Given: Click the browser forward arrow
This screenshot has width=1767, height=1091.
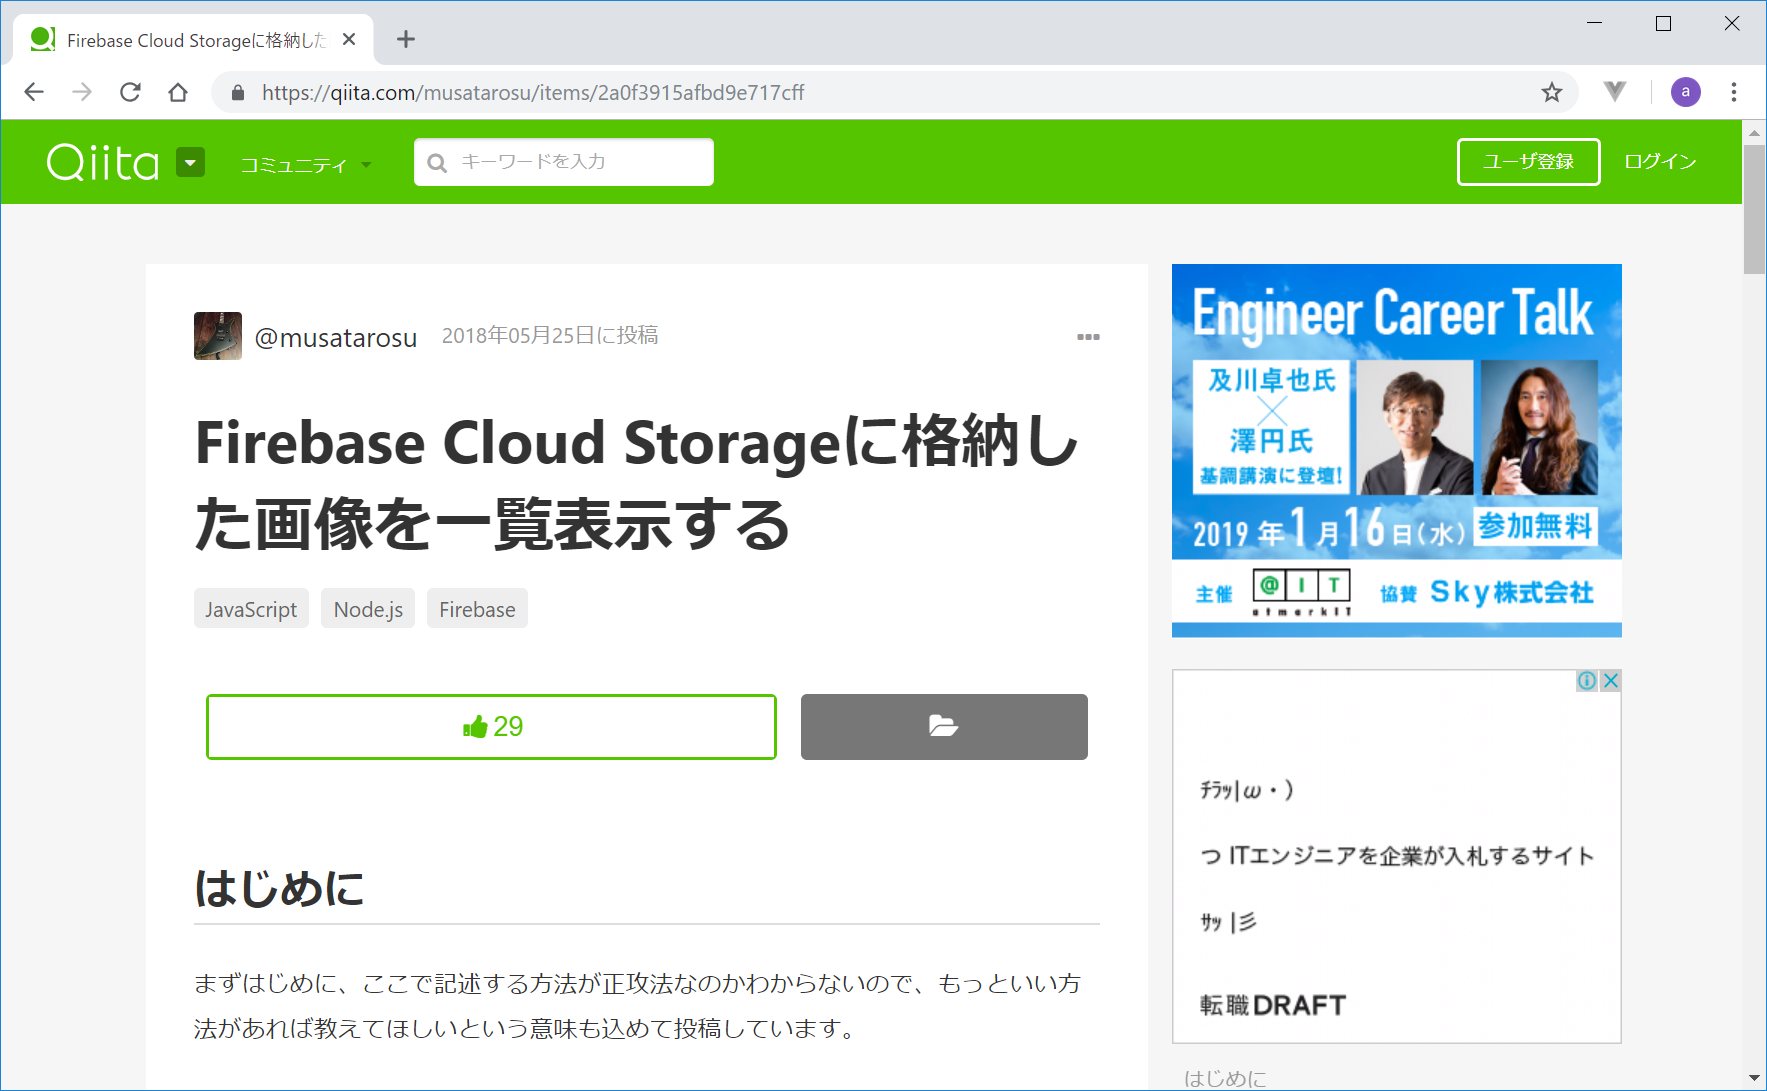Looking at the screenshot, I should coord(82,92).
